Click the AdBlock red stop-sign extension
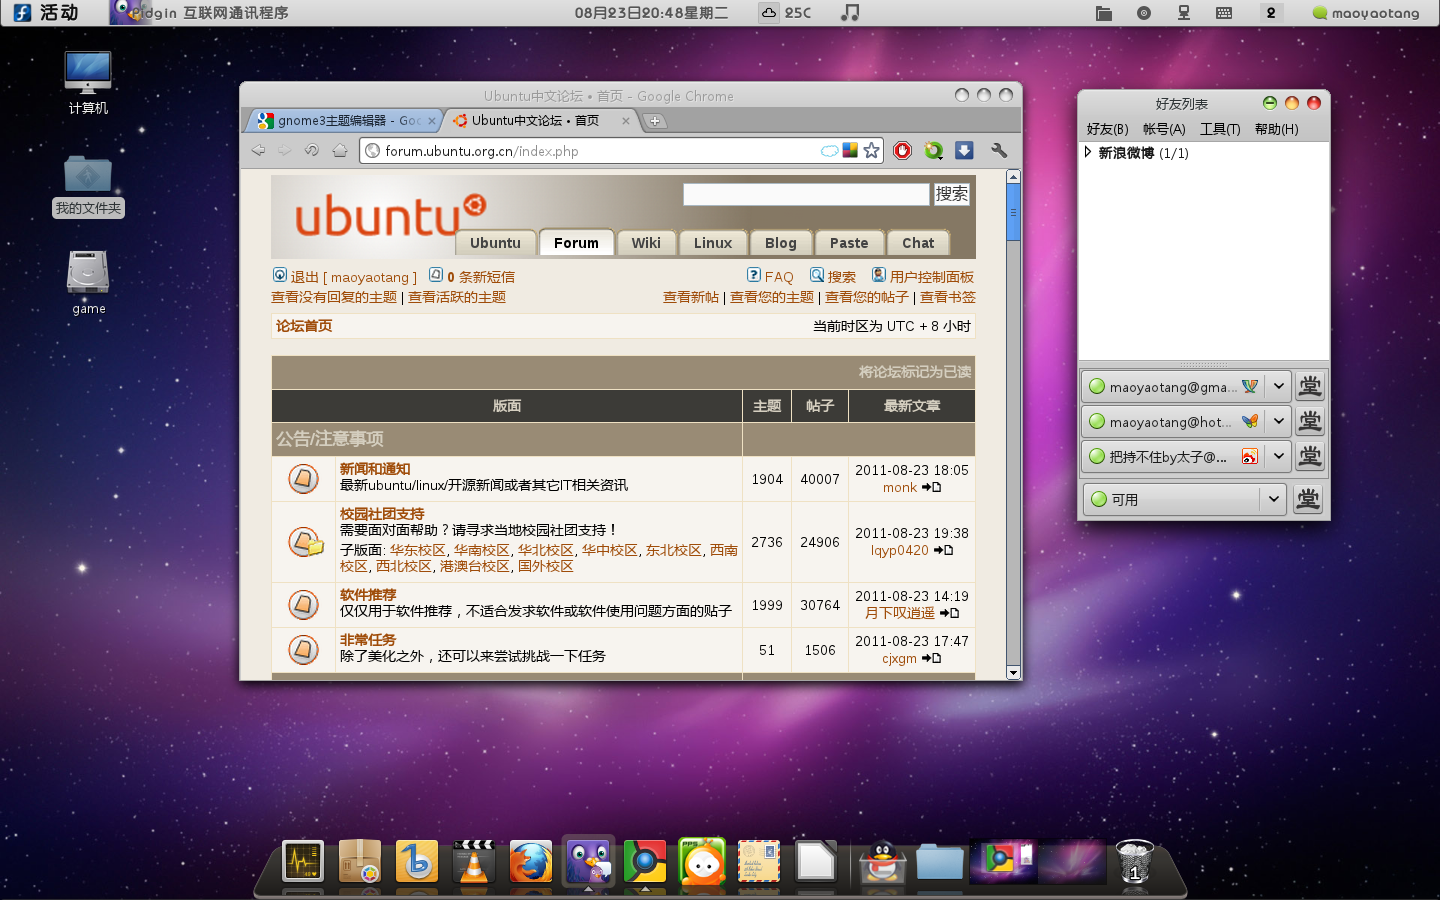The height and width of the screenshot is (900, 1440). pos(903,150)
